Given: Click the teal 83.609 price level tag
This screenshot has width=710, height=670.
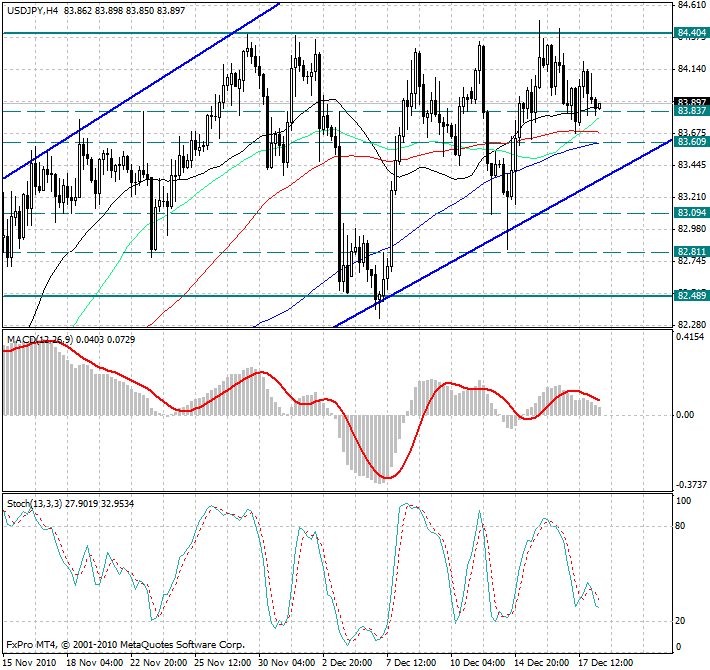Looking at the screenshot, I should 691,142.
